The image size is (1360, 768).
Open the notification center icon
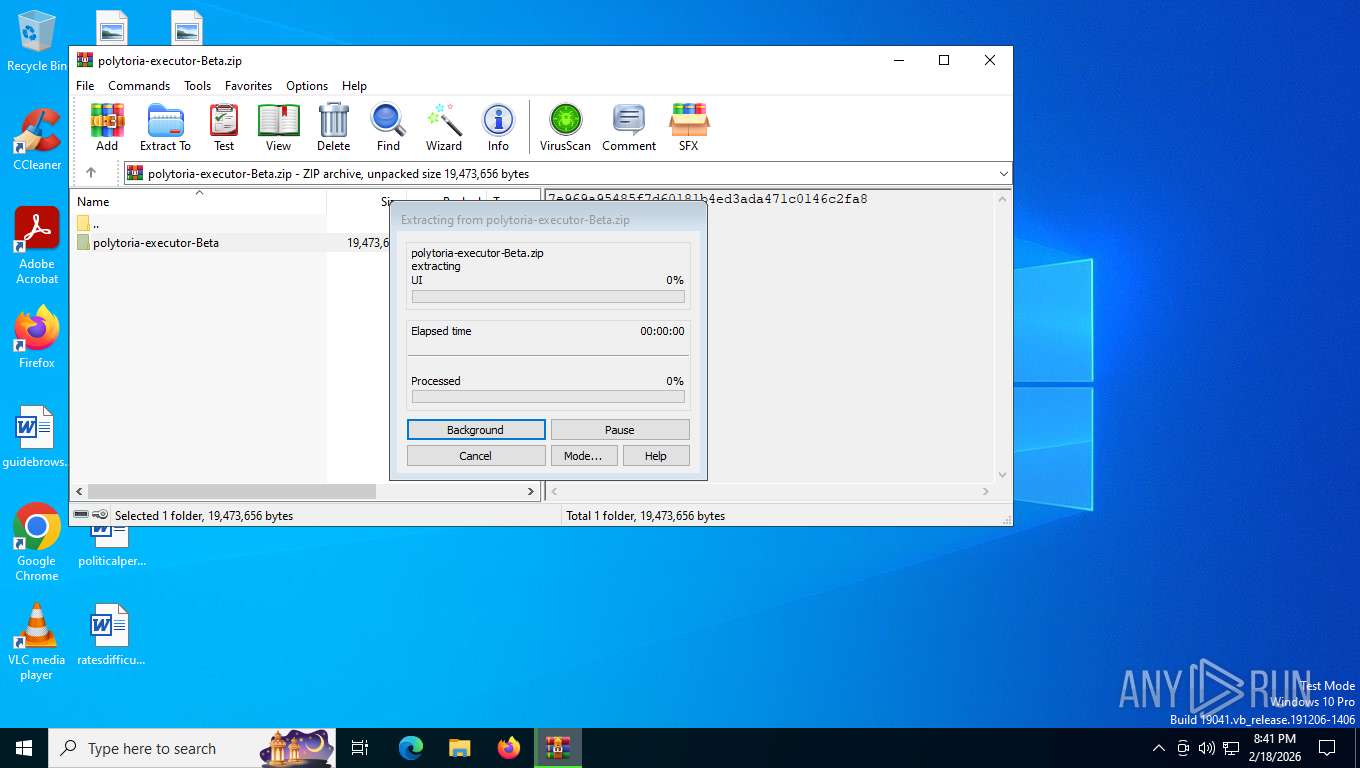(x=1327, y=748)
